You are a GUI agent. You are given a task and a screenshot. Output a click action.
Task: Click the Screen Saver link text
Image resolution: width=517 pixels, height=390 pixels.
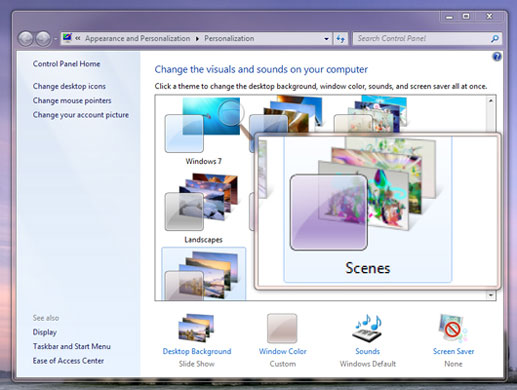click(453, 351)
